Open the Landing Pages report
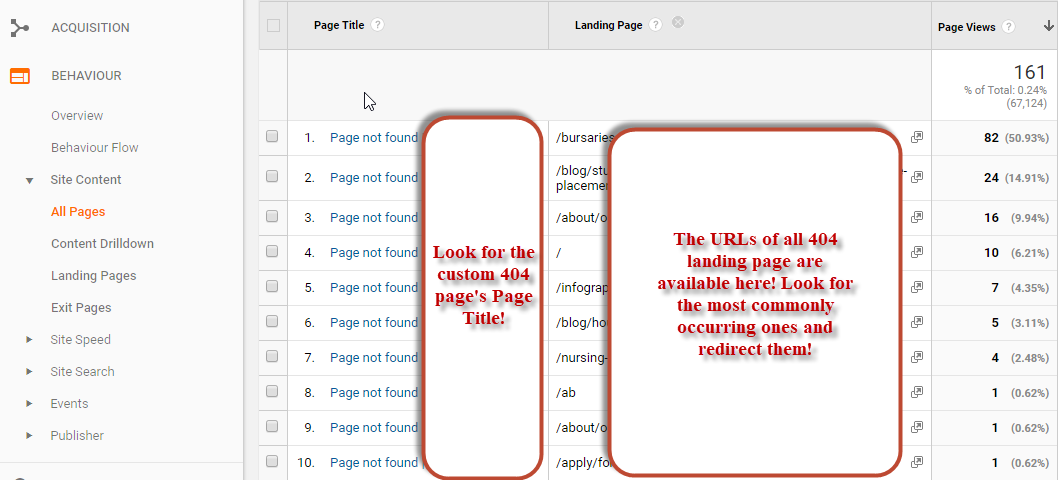Screen dimensions: 1058x480 (93, 276)
